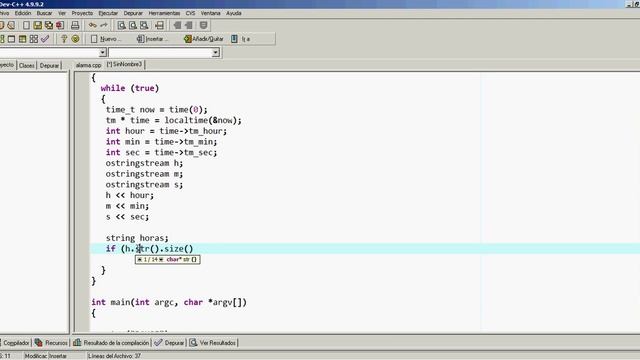Open the first class browser dropdown arrow
This screenshot has width=640, height=360.
coord(102,53)
